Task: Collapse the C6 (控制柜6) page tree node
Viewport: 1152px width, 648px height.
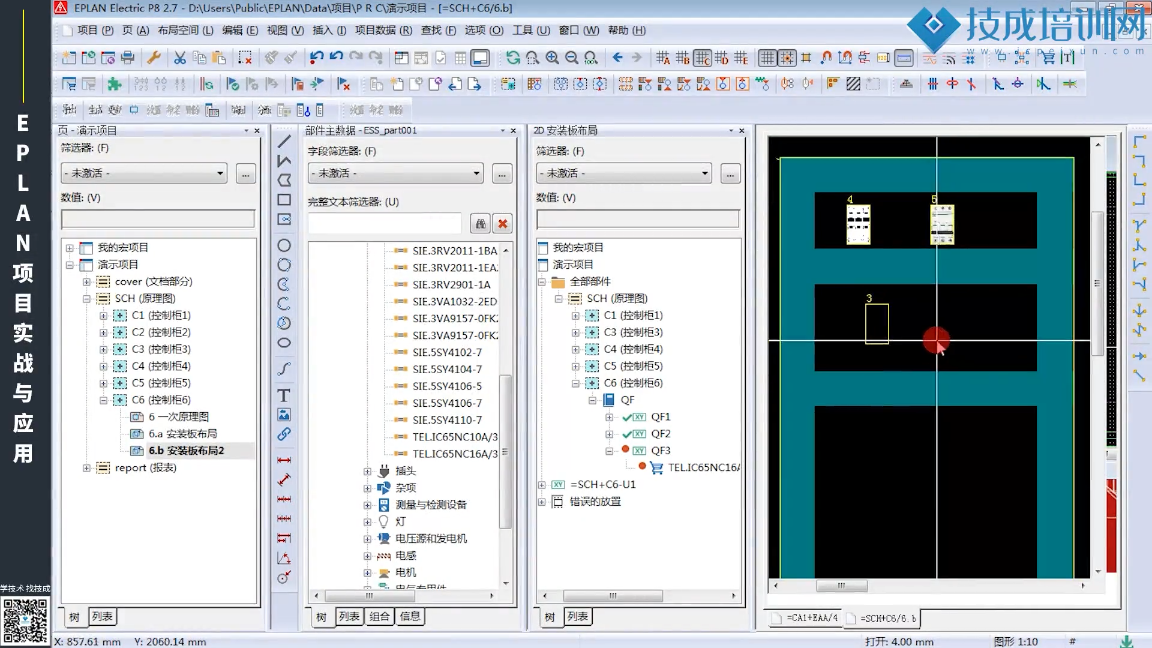Action: [104, 400]
